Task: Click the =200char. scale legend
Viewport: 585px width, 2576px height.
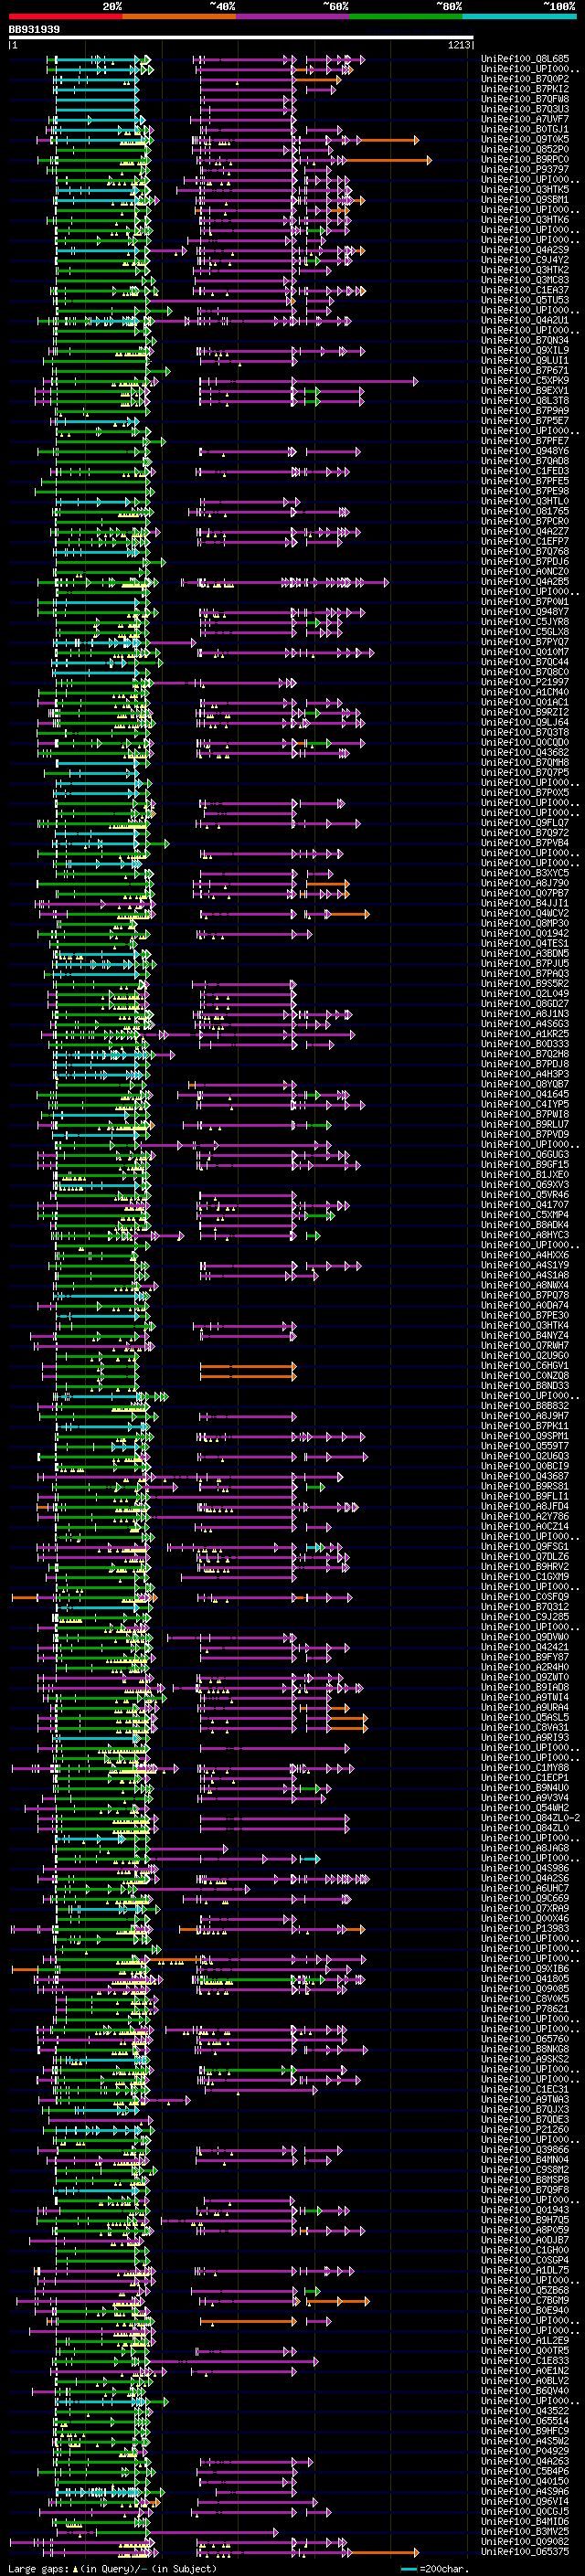Action: pyautogui.click(x=443, y=2569)
